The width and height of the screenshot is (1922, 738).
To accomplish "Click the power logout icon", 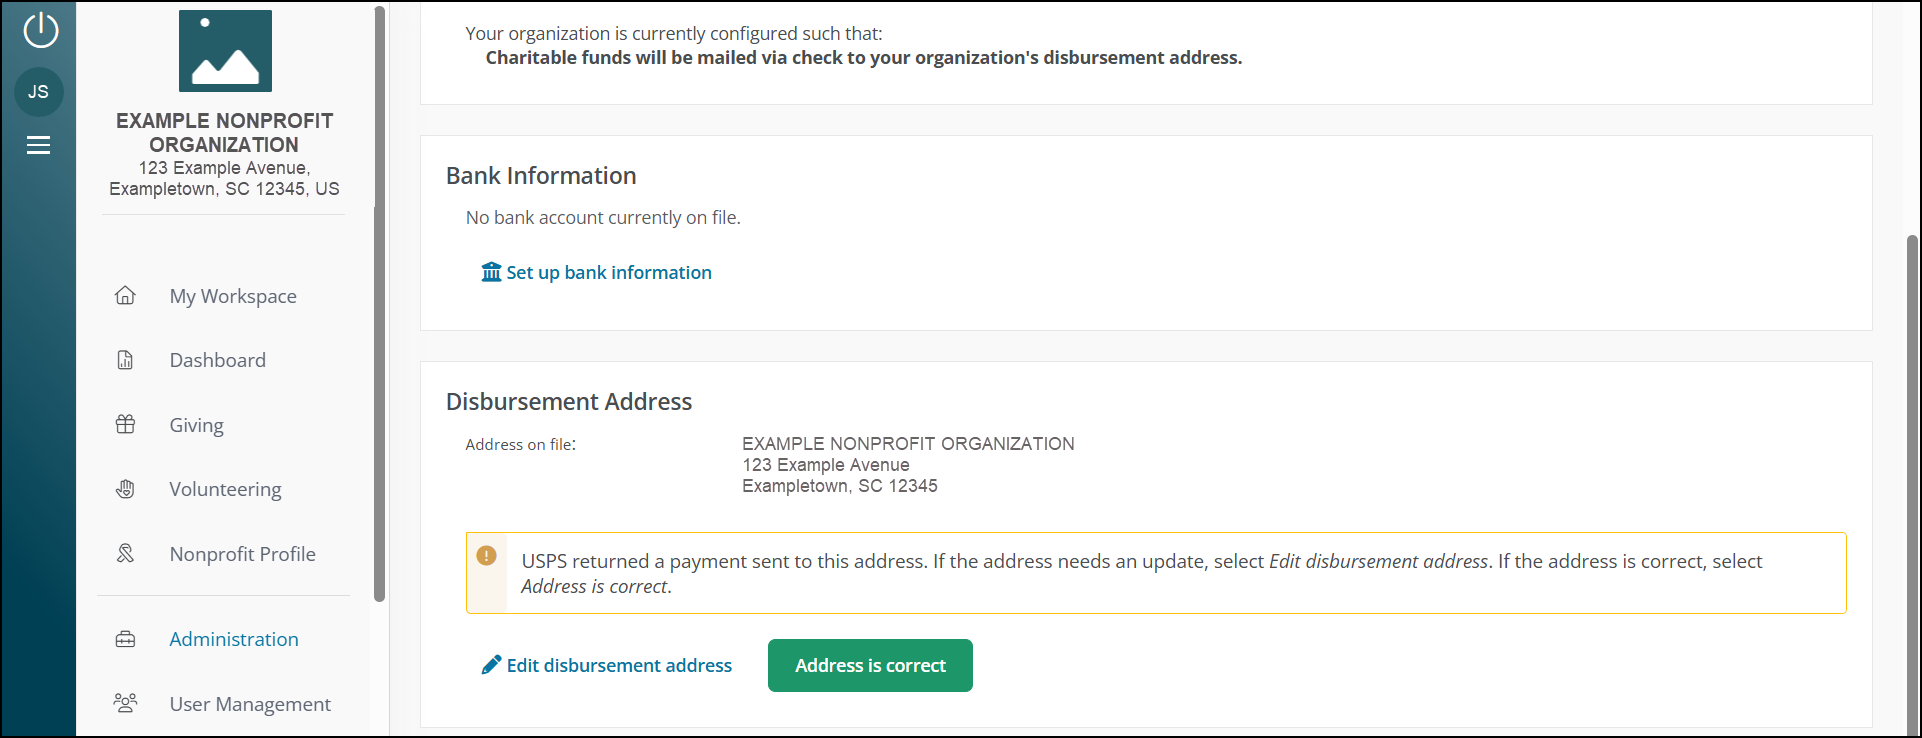I will [x=40, y=30].
